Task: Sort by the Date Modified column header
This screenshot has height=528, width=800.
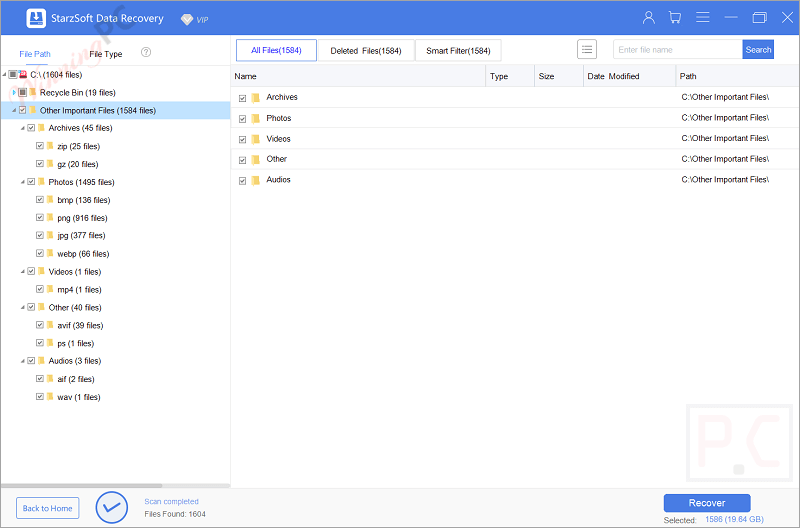Action: [629, 76]
